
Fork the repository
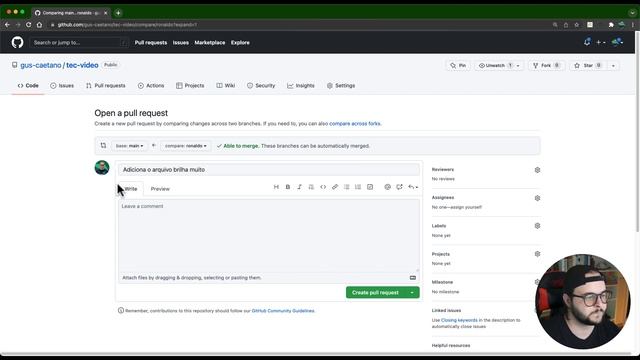point(547,65)
